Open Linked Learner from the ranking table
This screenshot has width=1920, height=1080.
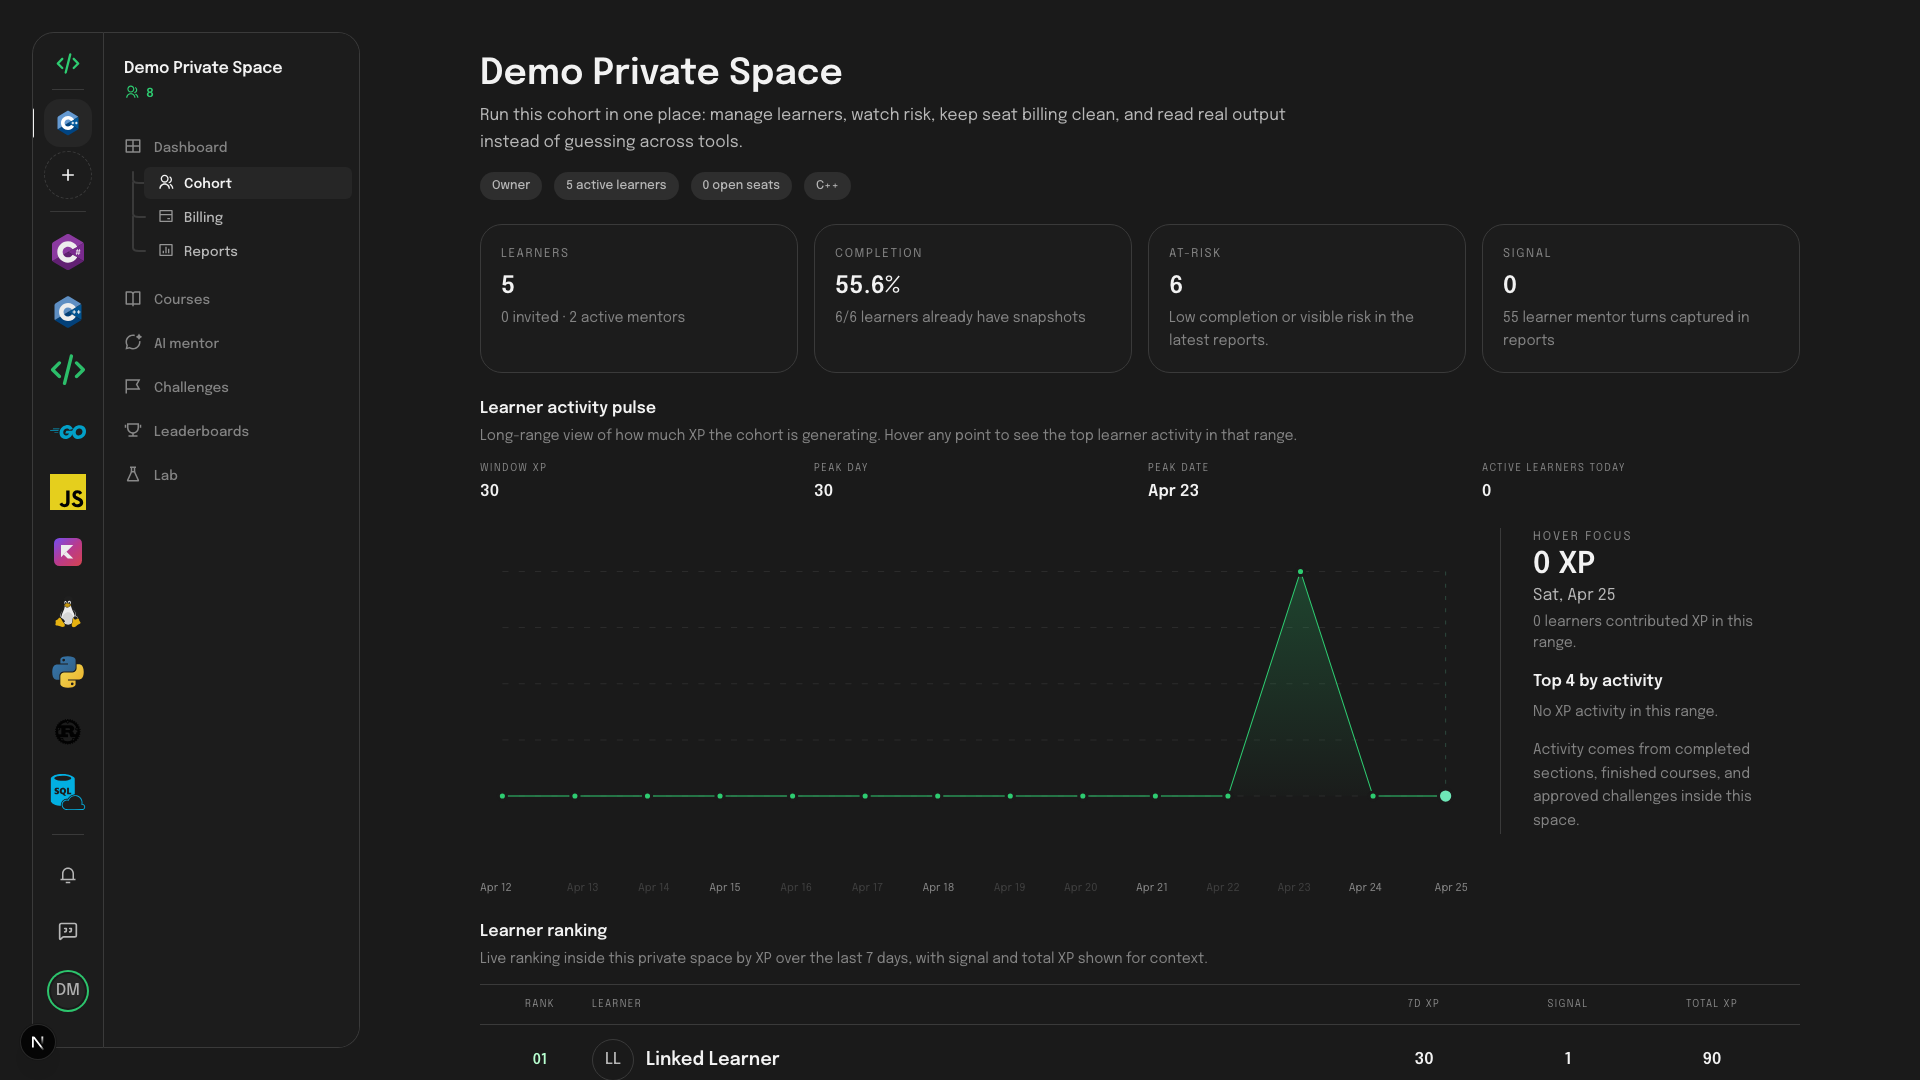(712, 1059)
